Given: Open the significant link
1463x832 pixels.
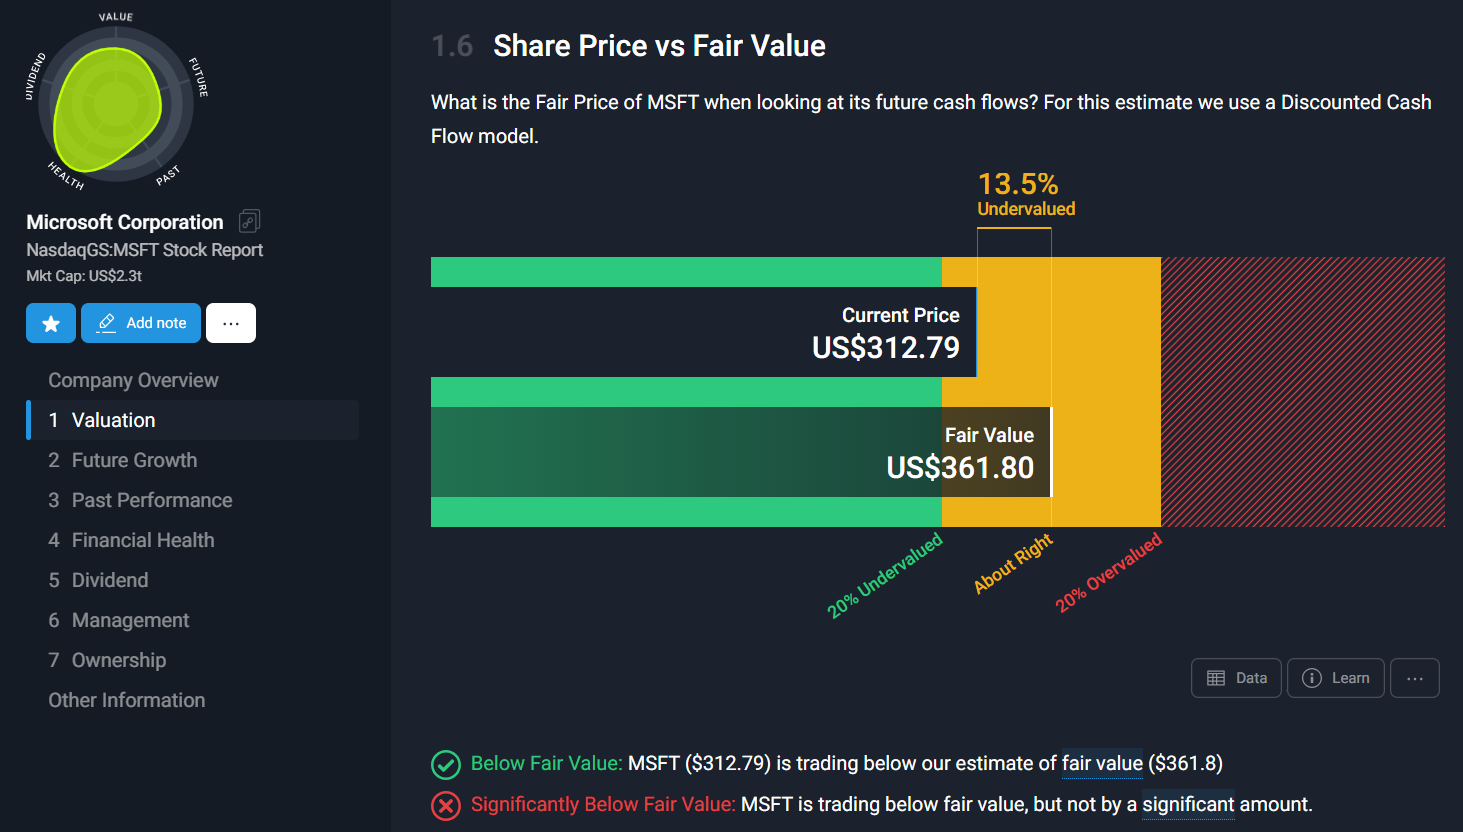Looking at the screenshot, I should click(x=1188, y=805).
